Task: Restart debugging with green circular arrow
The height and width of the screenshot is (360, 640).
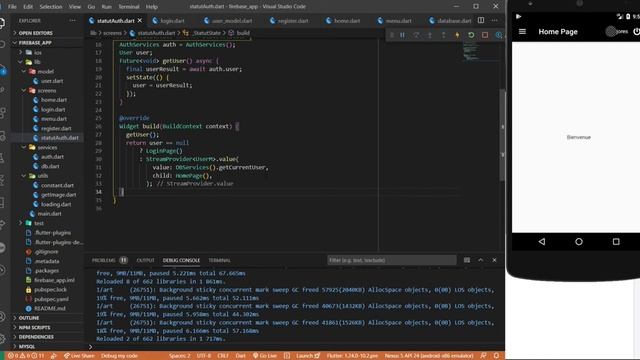Action: coord(471,35)
